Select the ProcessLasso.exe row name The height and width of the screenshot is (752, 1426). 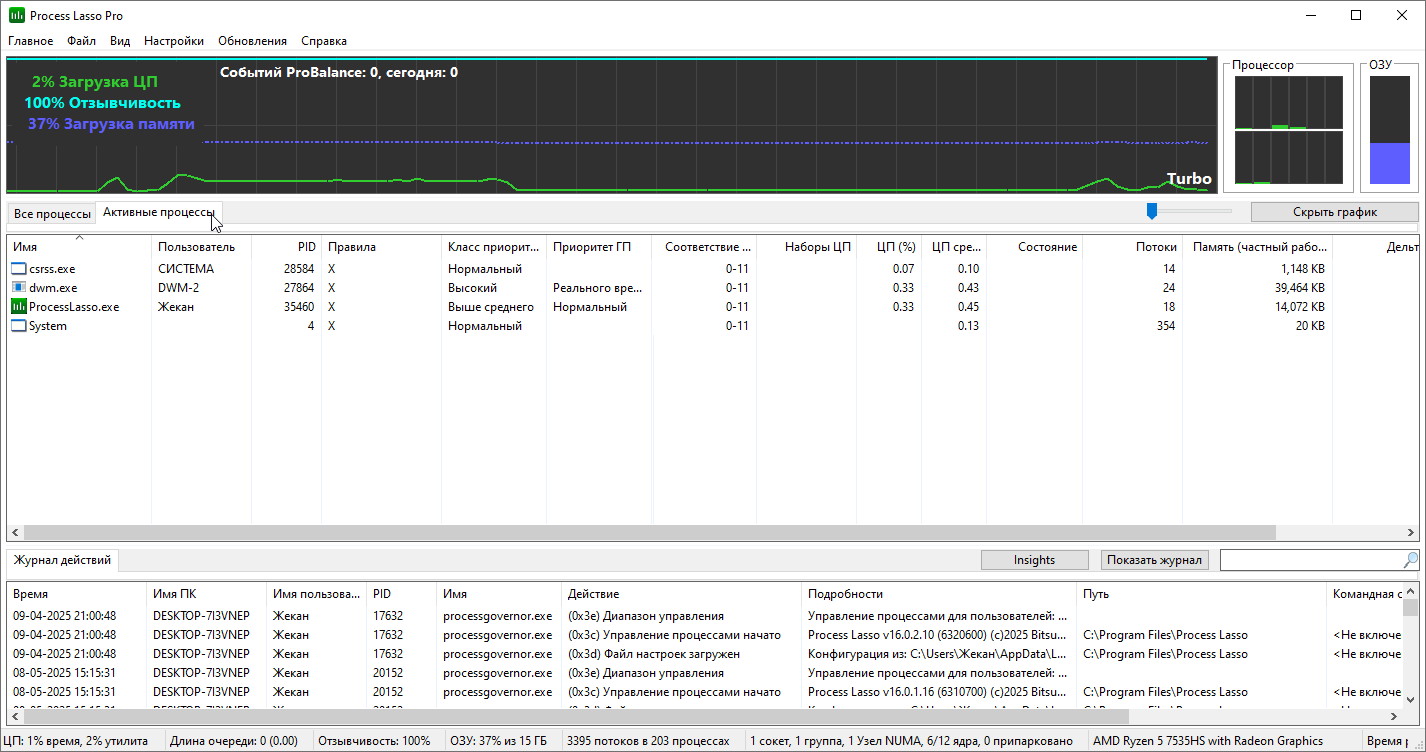pos(74,307)
